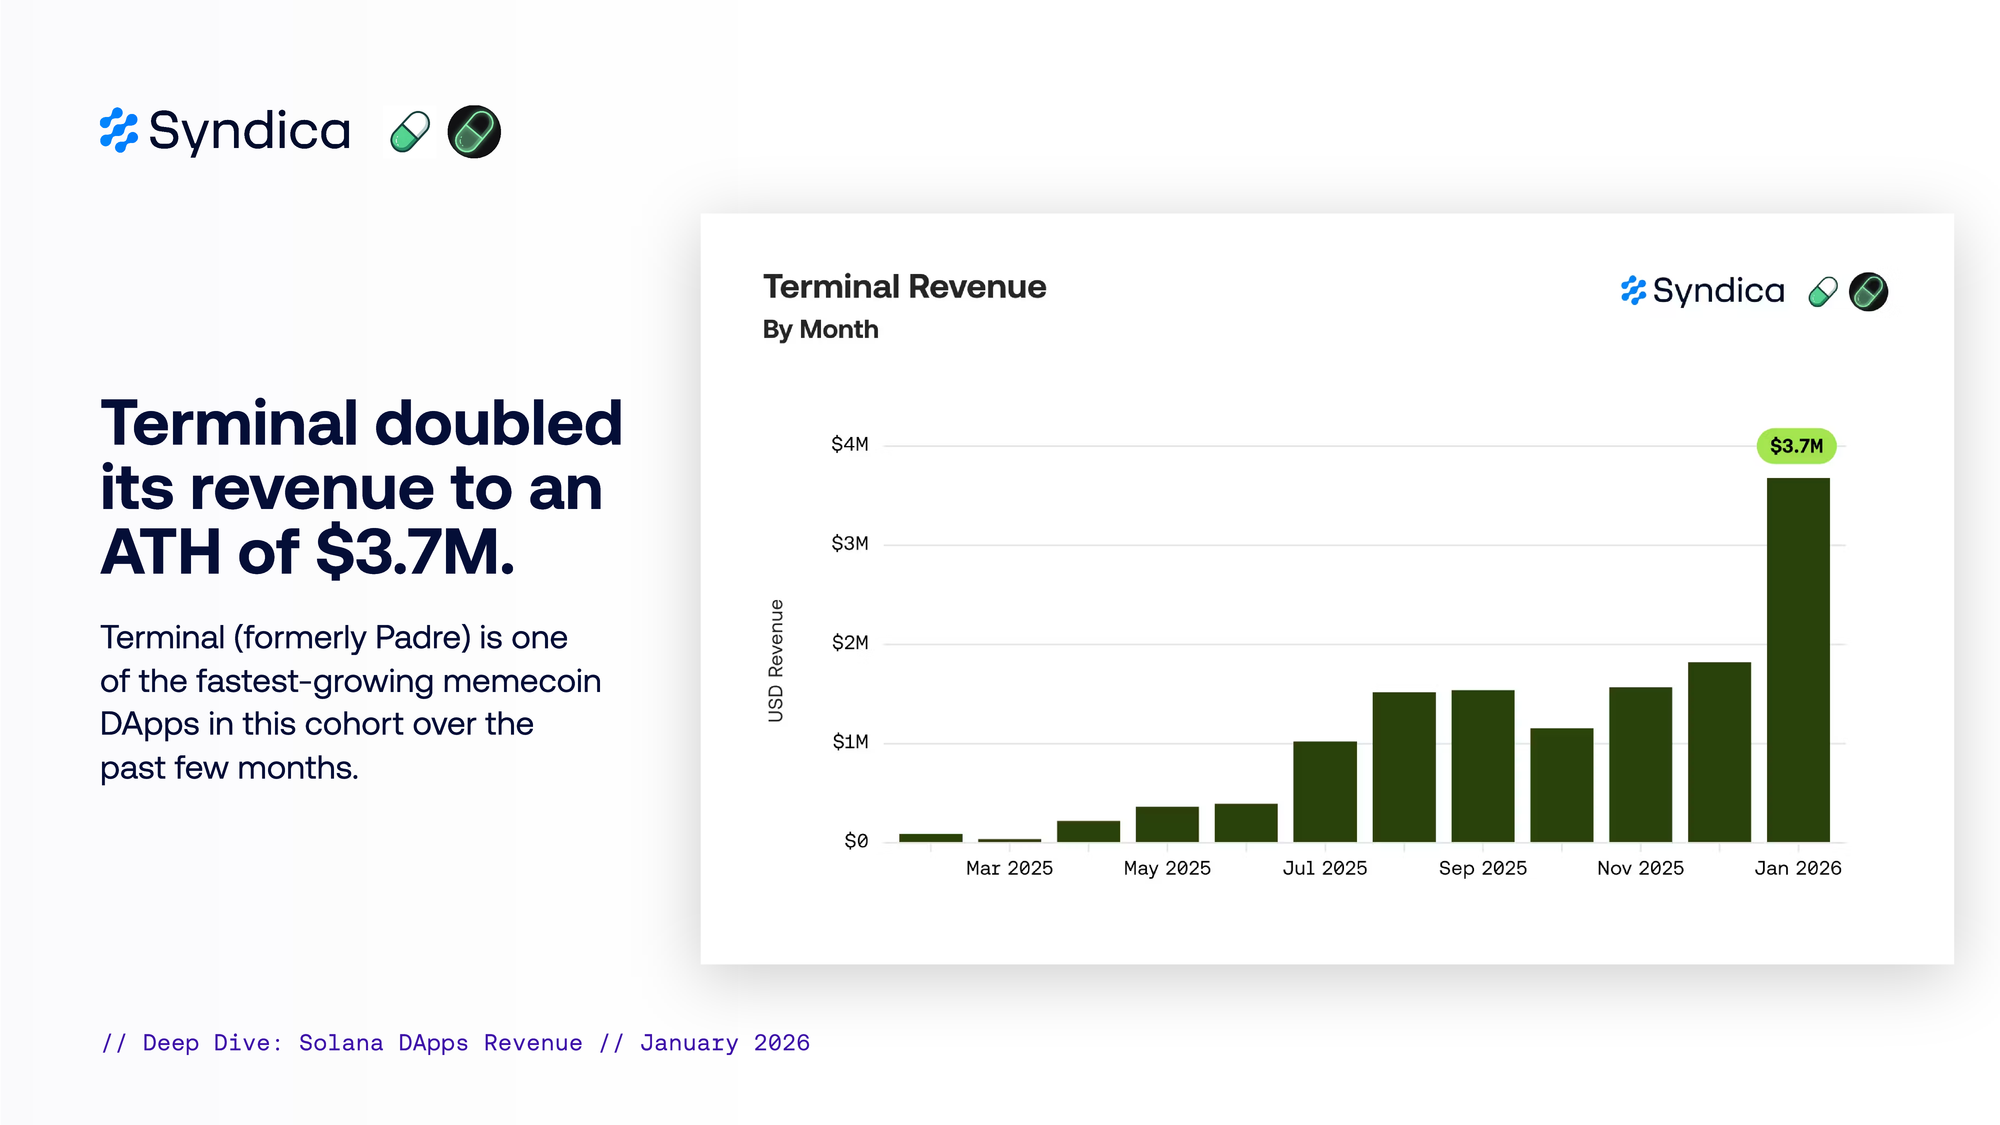This screenshot has width=2000, height=1125.
Task: Select the Sep 2025 revenue bar
Action: tap(1483, 766)
